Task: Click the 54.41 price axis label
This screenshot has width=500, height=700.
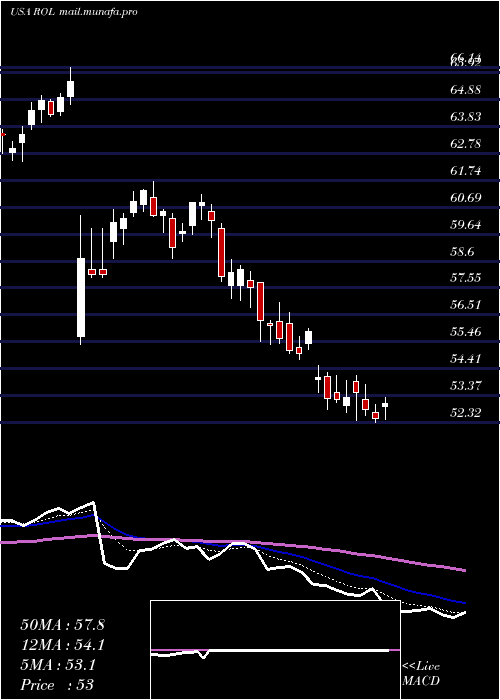Action: tap(466, 358)
